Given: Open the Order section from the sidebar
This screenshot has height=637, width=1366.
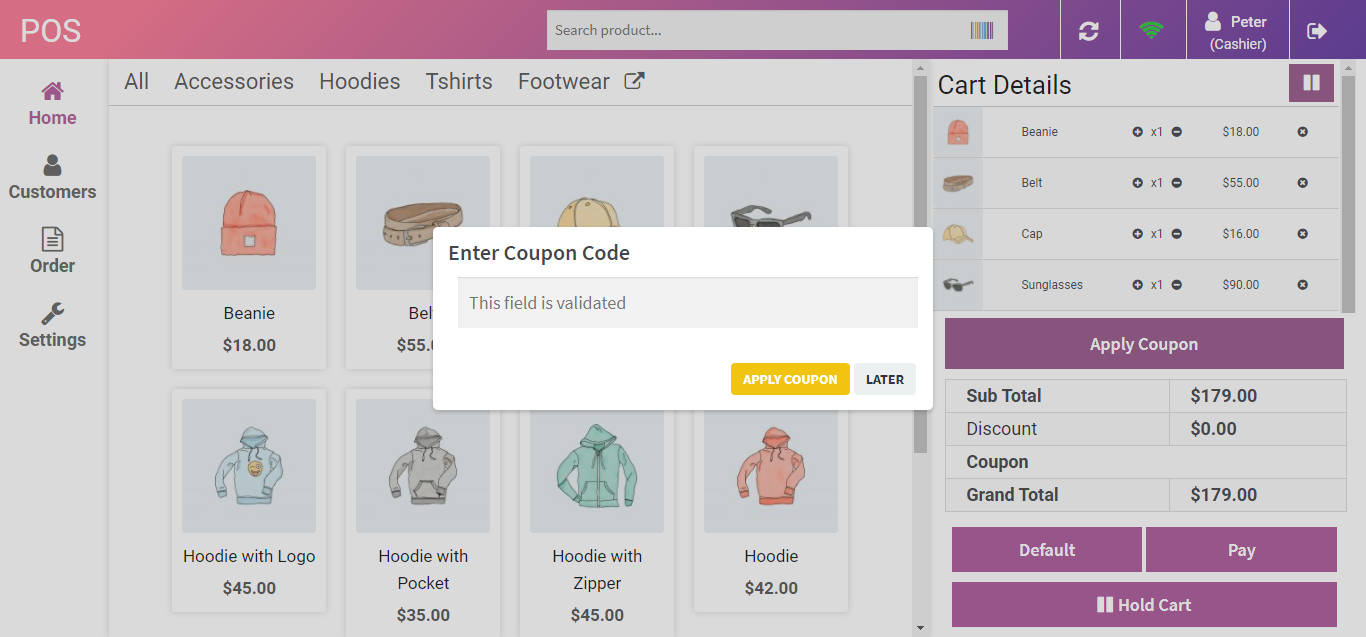Looking at the screenshot, I should coord(52,250).
